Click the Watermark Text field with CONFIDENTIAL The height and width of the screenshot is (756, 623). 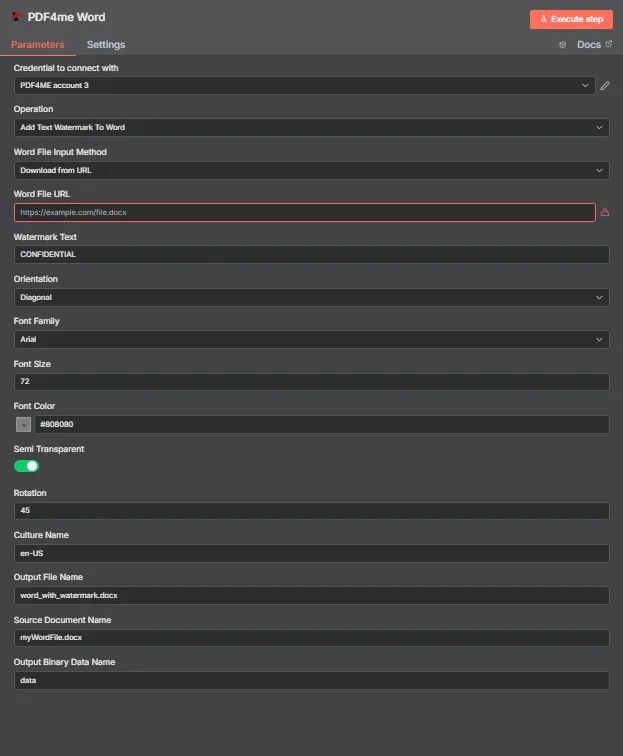coord(312,255)
